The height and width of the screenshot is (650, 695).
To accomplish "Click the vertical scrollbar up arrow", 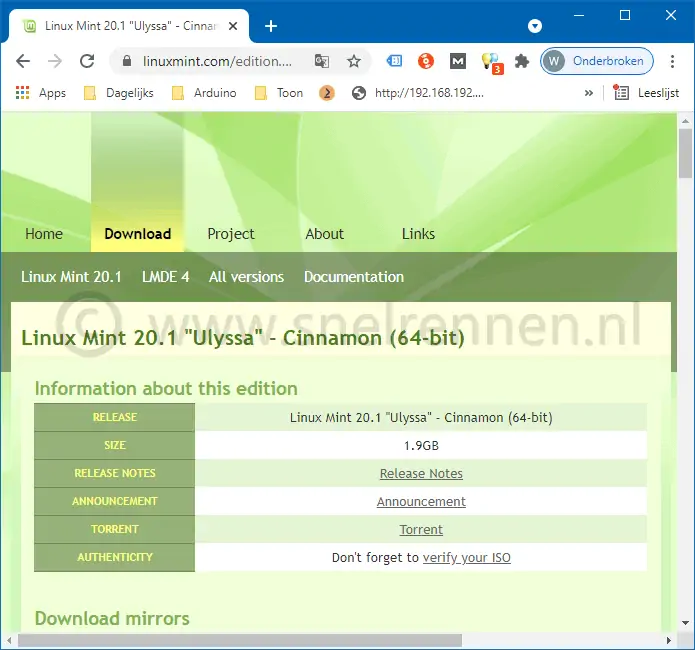I will click(x=686, y=121).
